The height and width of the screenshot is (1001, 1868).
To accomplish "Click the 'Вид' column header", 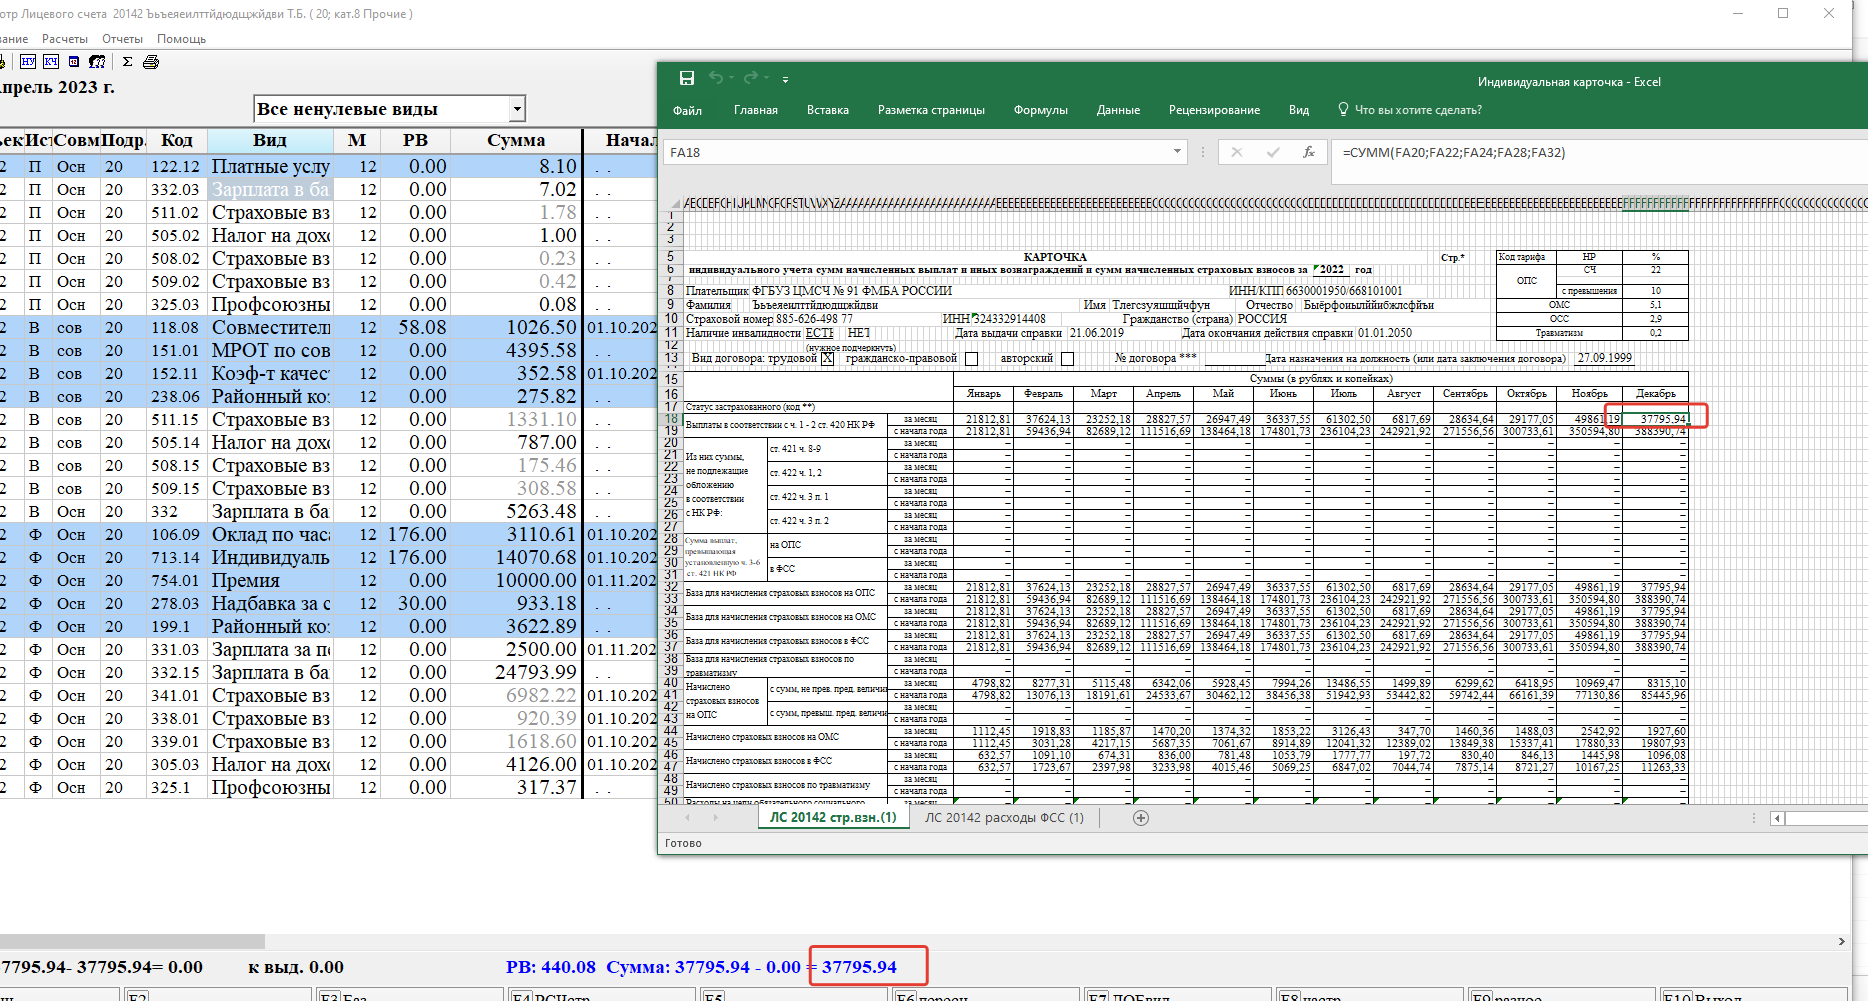I will [270, 140].
